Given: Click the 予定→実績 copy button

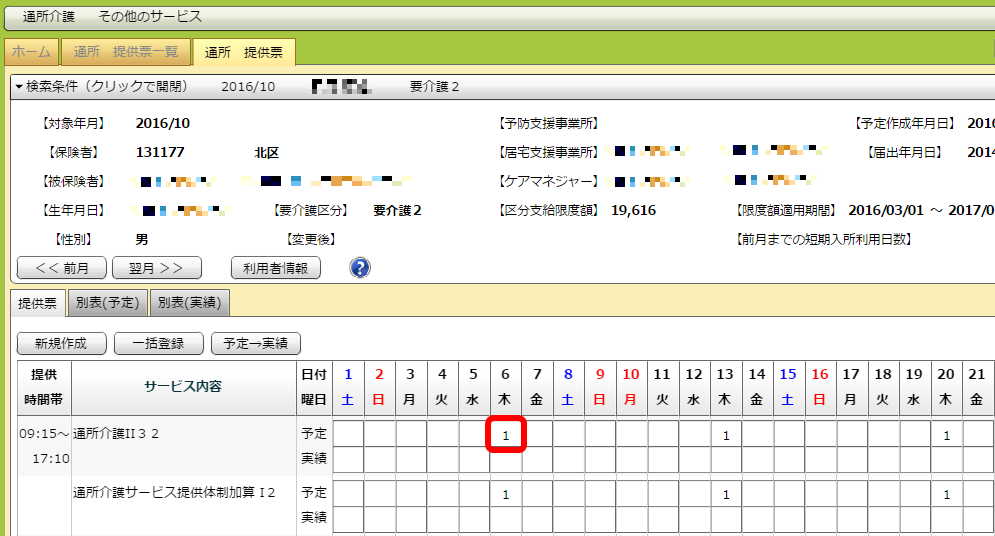Looking at the screenshot, I should [x=255, y=343].
